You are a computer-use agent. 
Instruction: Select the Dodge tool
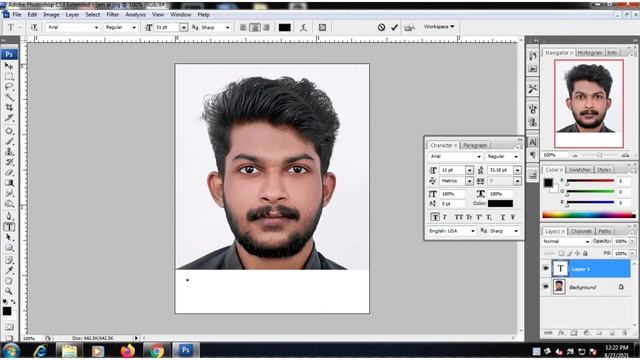click(9, 204)
